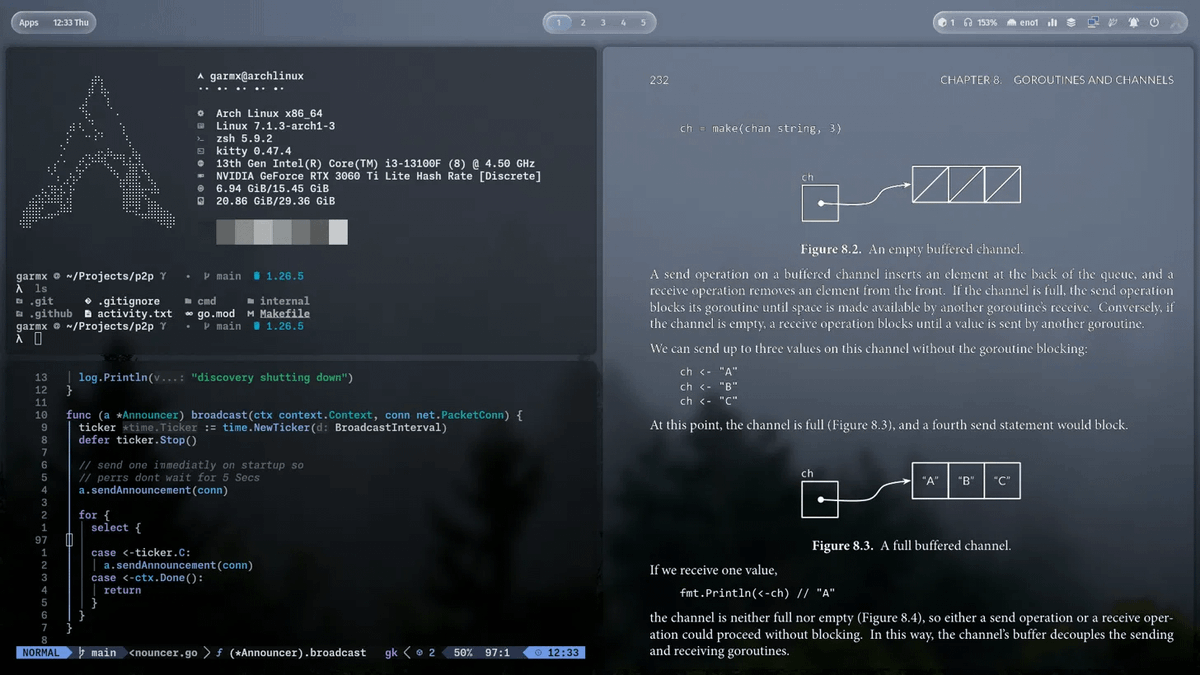Click the white swatch in terminal color palette
1200x675 pixels.
click(338, 232)
